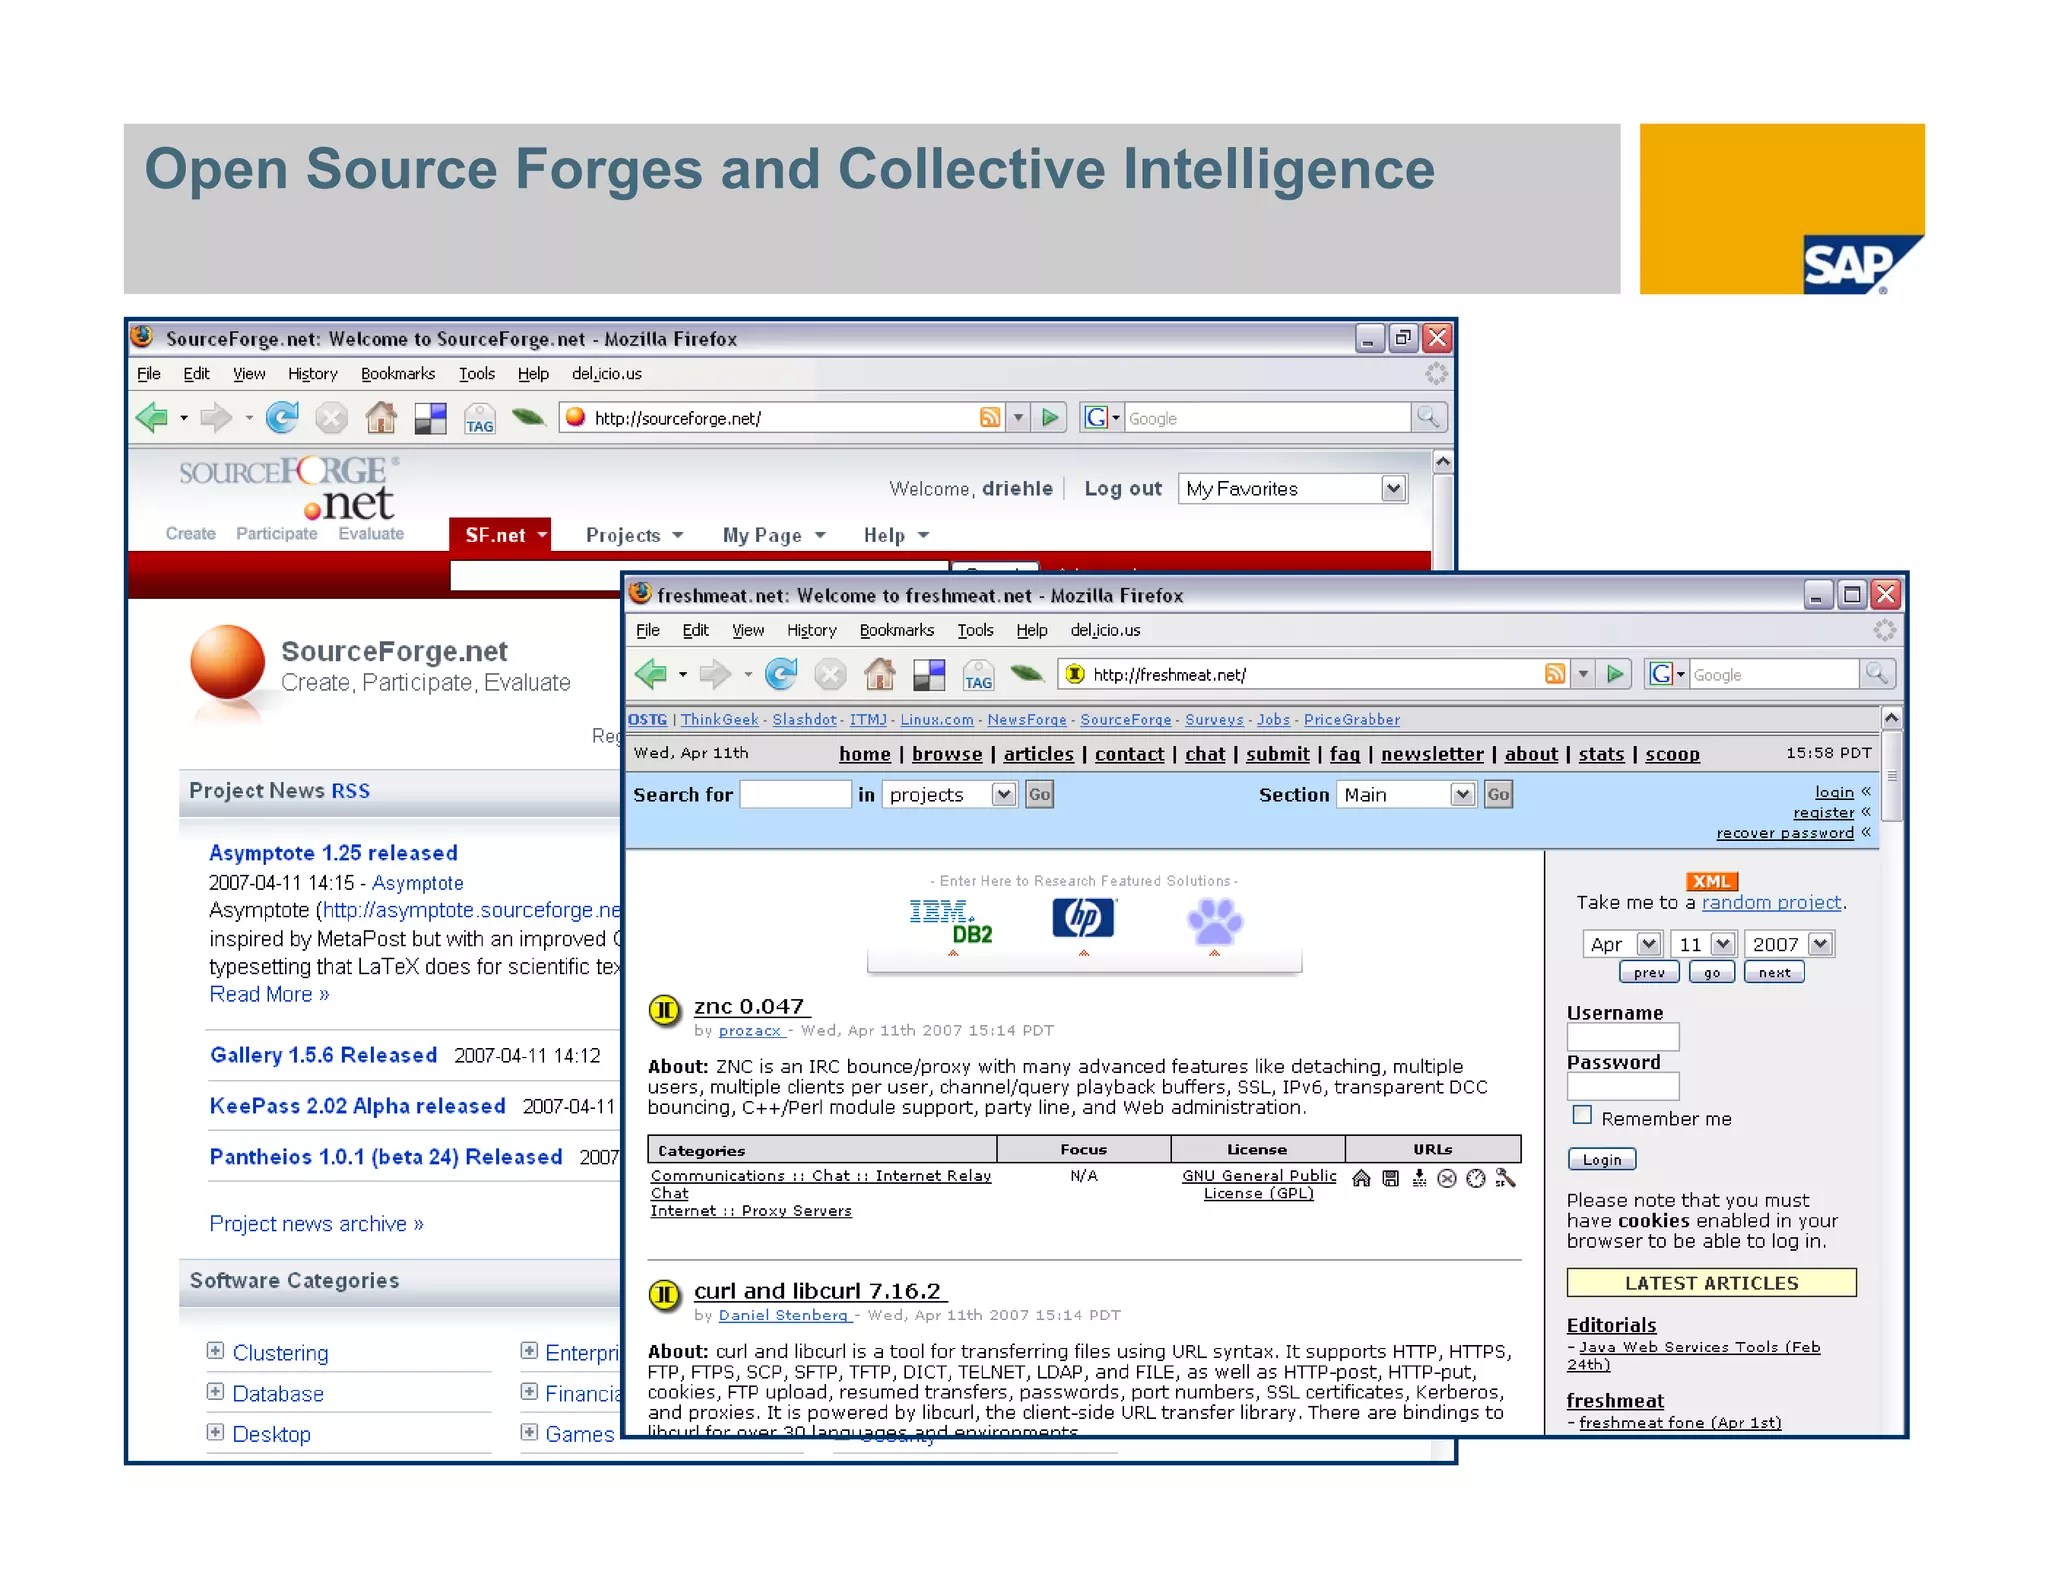Viewport: 2048px width, 1582px height.
Task: Open the My Favorites dropdown
Action: (1394, 489)
